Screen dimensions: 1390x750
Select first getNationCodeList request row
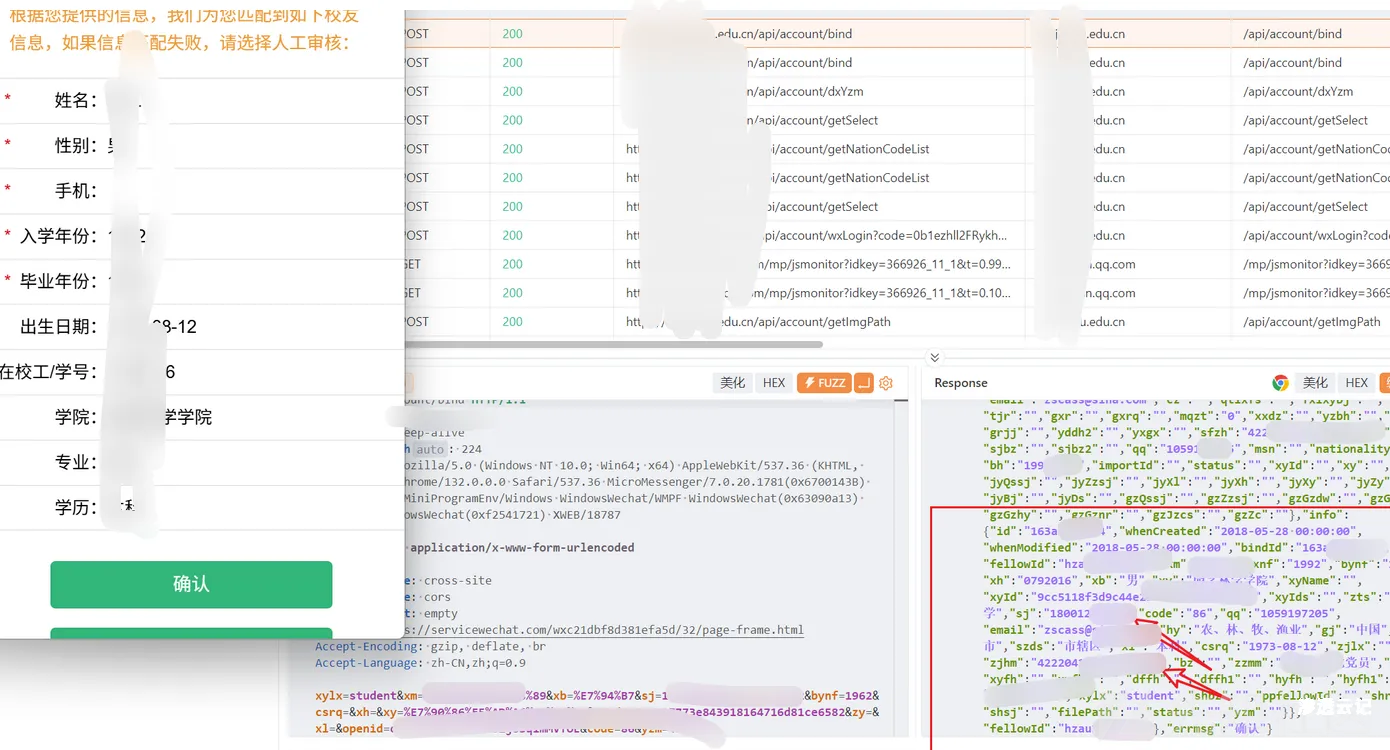[x=800, y=149]
